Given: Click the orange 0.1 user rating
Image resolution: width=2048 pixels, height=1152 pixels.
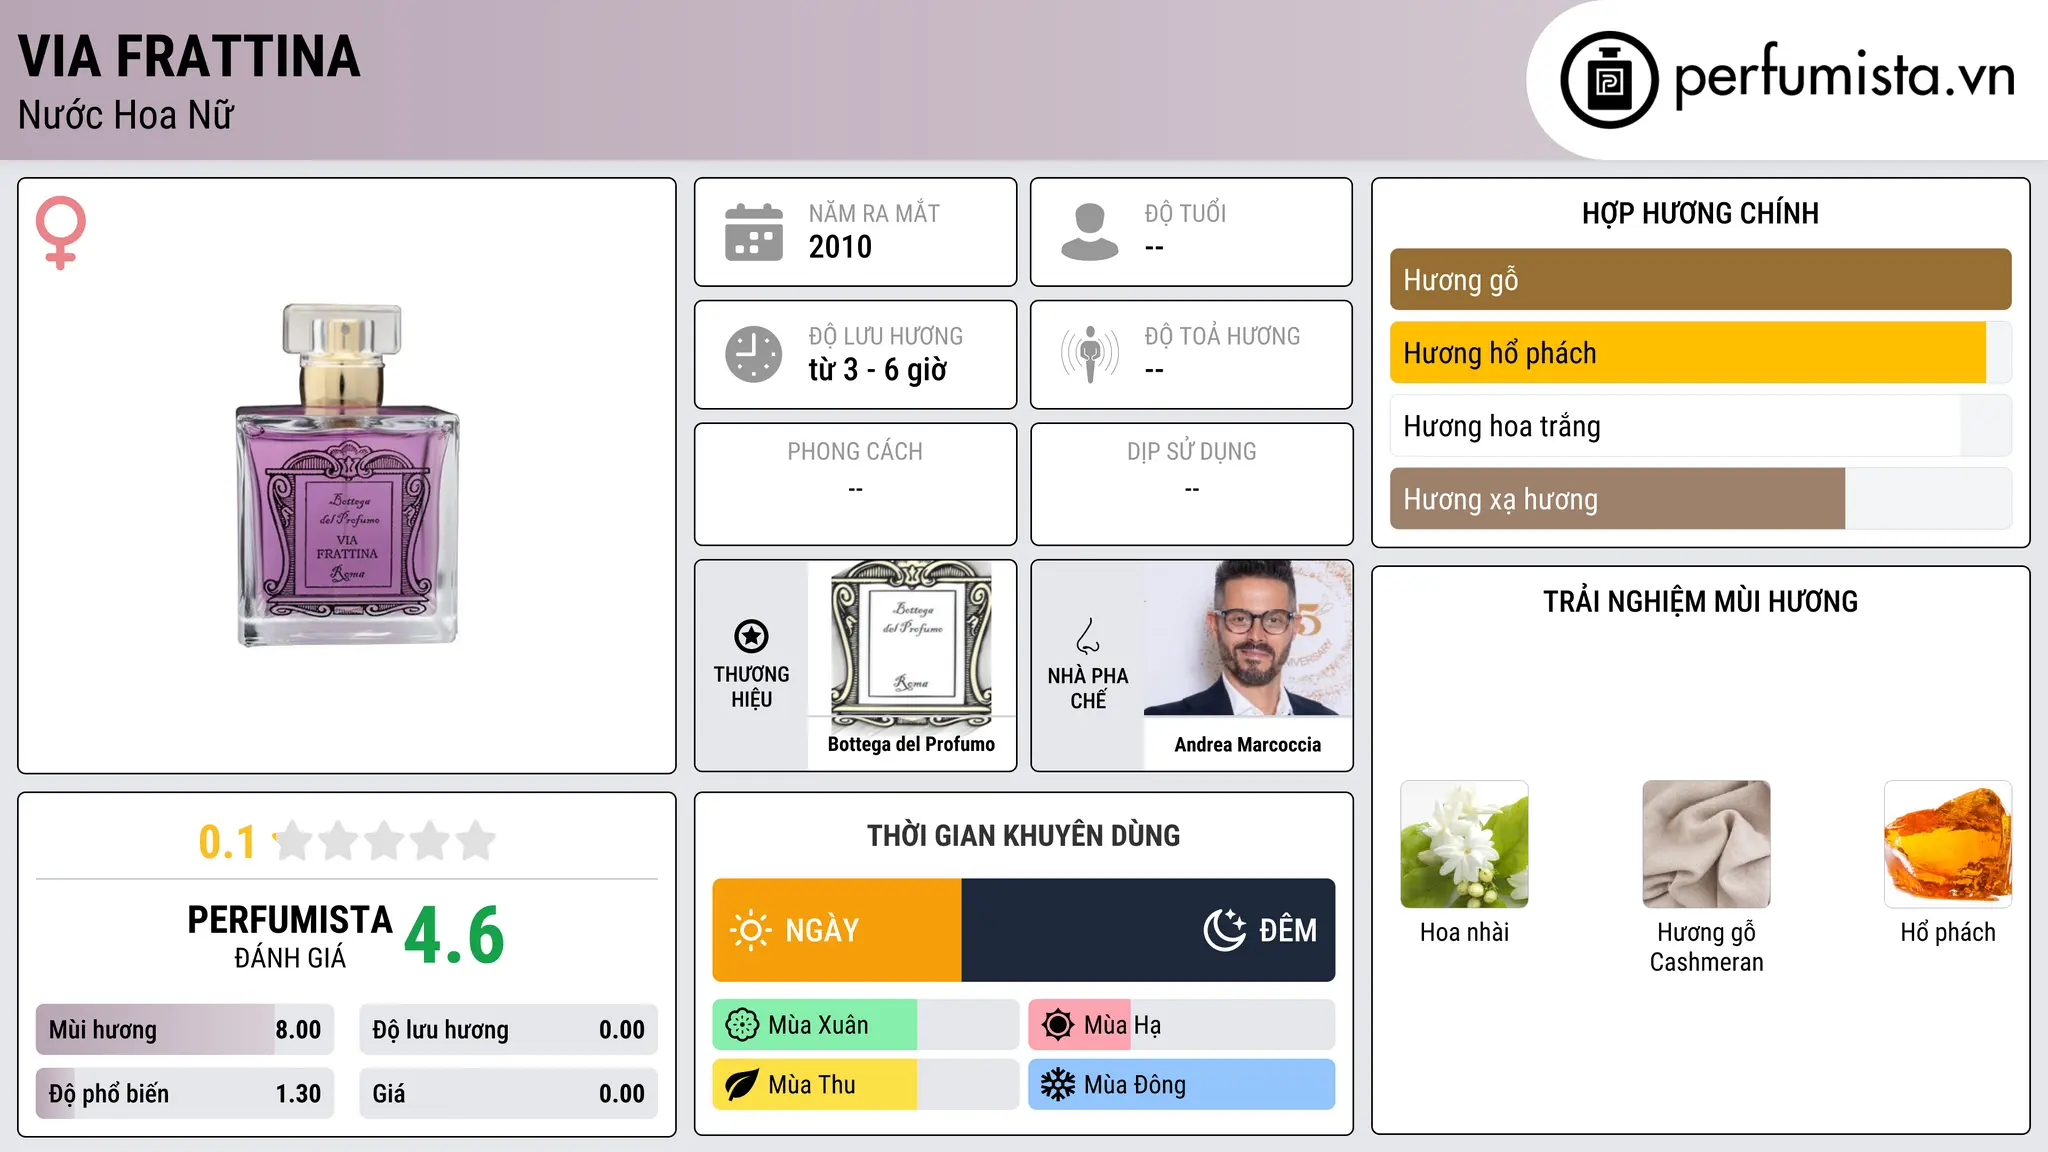Looking at the screenshot, I should (227, 842).
